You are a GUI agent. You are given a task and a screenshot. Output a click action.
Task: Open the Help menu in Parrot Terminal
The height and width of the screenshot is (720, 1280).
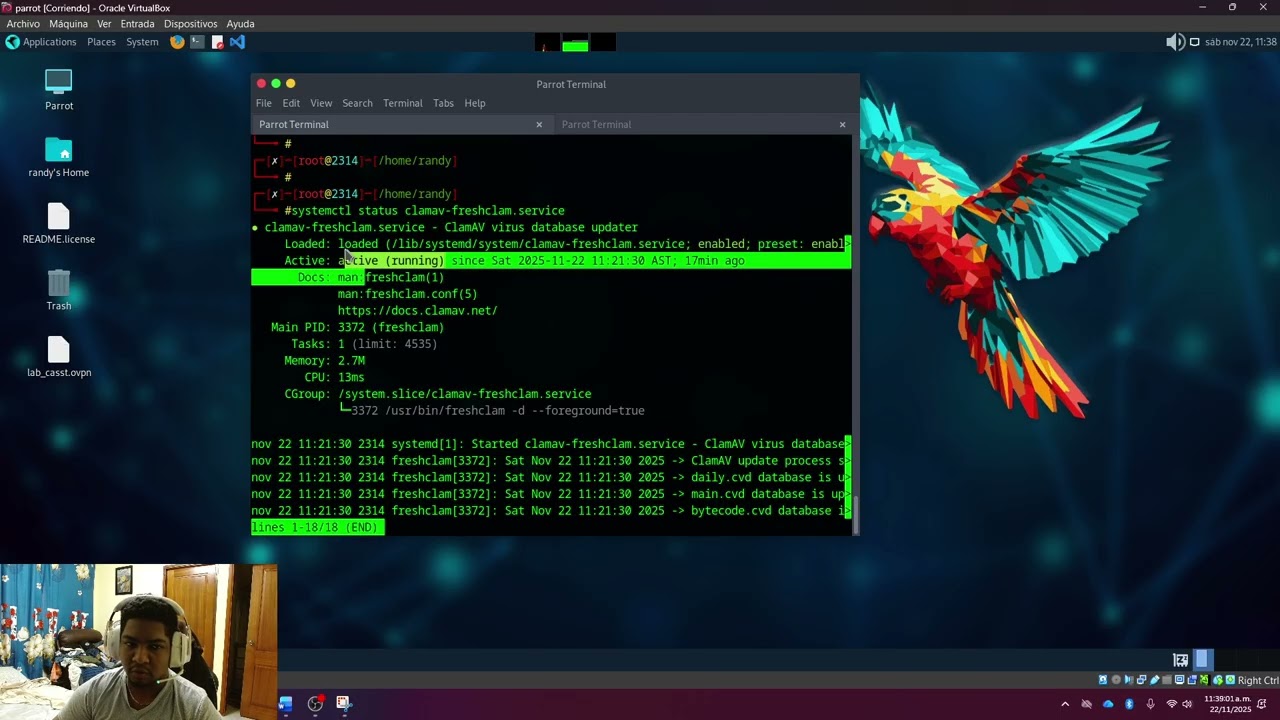click(x=475, y=103)
